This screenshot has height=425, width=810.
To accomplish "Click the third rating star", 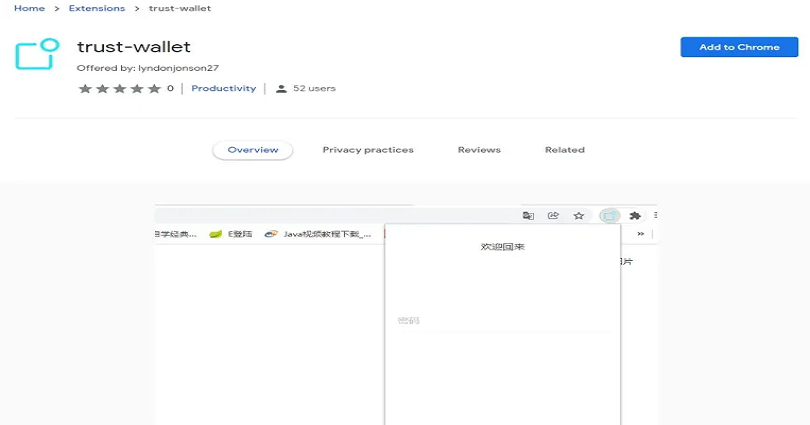I will pos(120,89).
